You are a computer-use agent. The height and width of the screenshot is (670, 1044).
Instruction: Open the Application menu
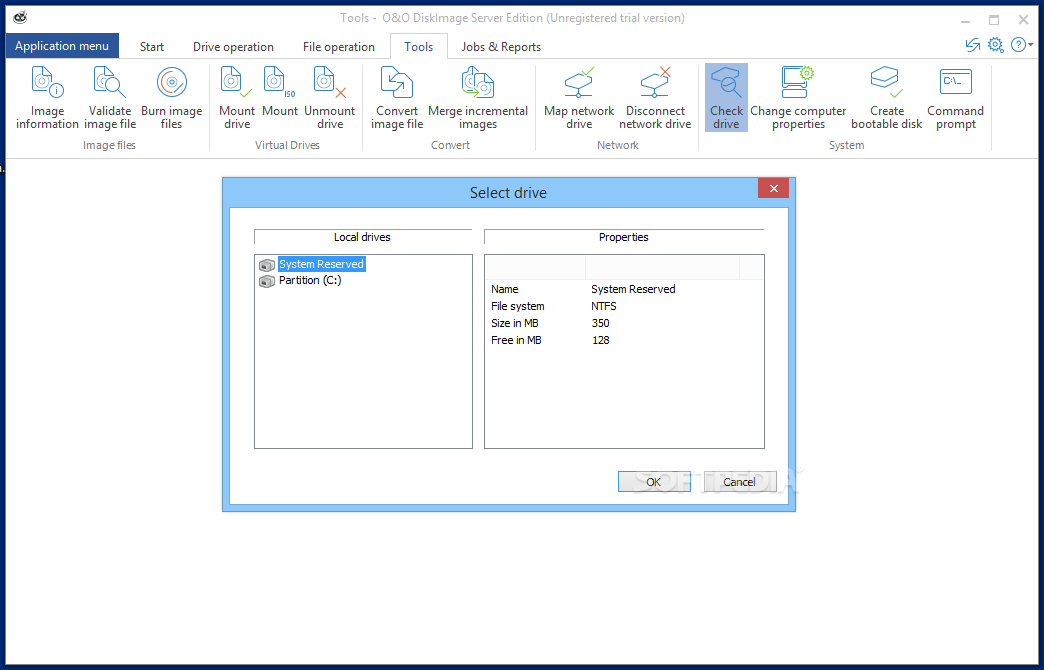click(62, 46)
